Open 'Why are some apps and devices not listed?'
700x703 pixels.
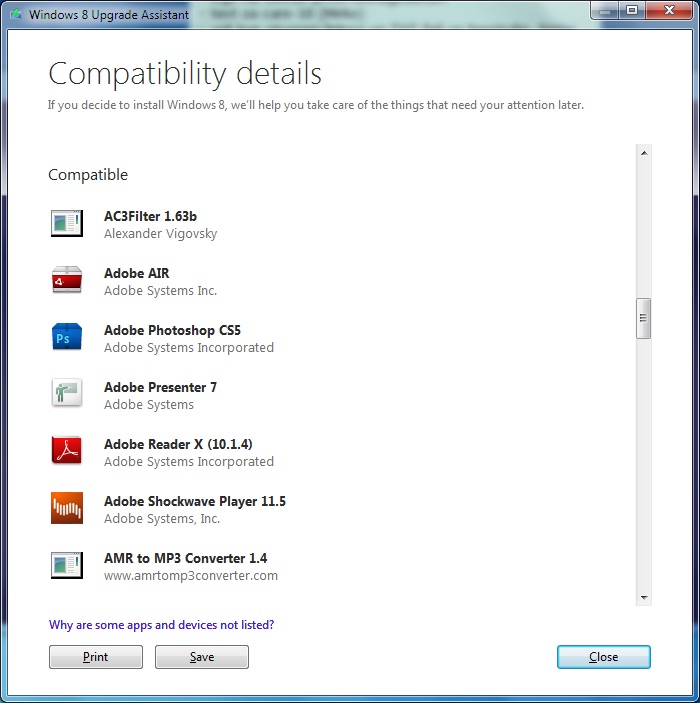161,625
